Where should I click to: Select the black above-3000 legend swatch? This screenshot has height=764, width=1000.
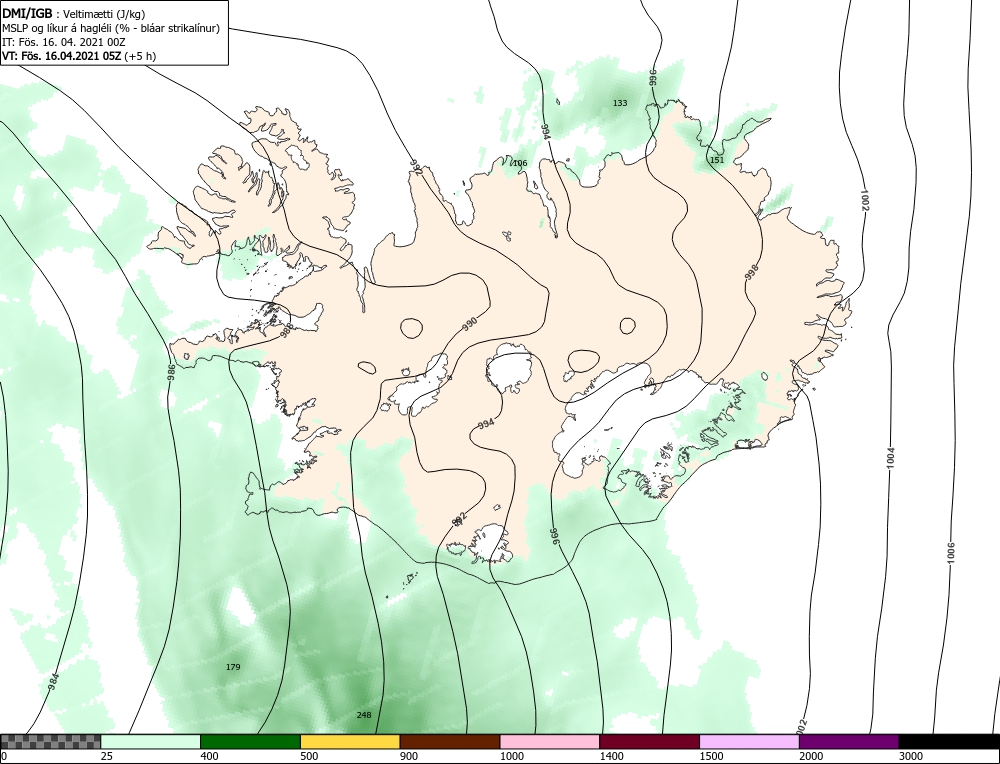click(949, 742)
